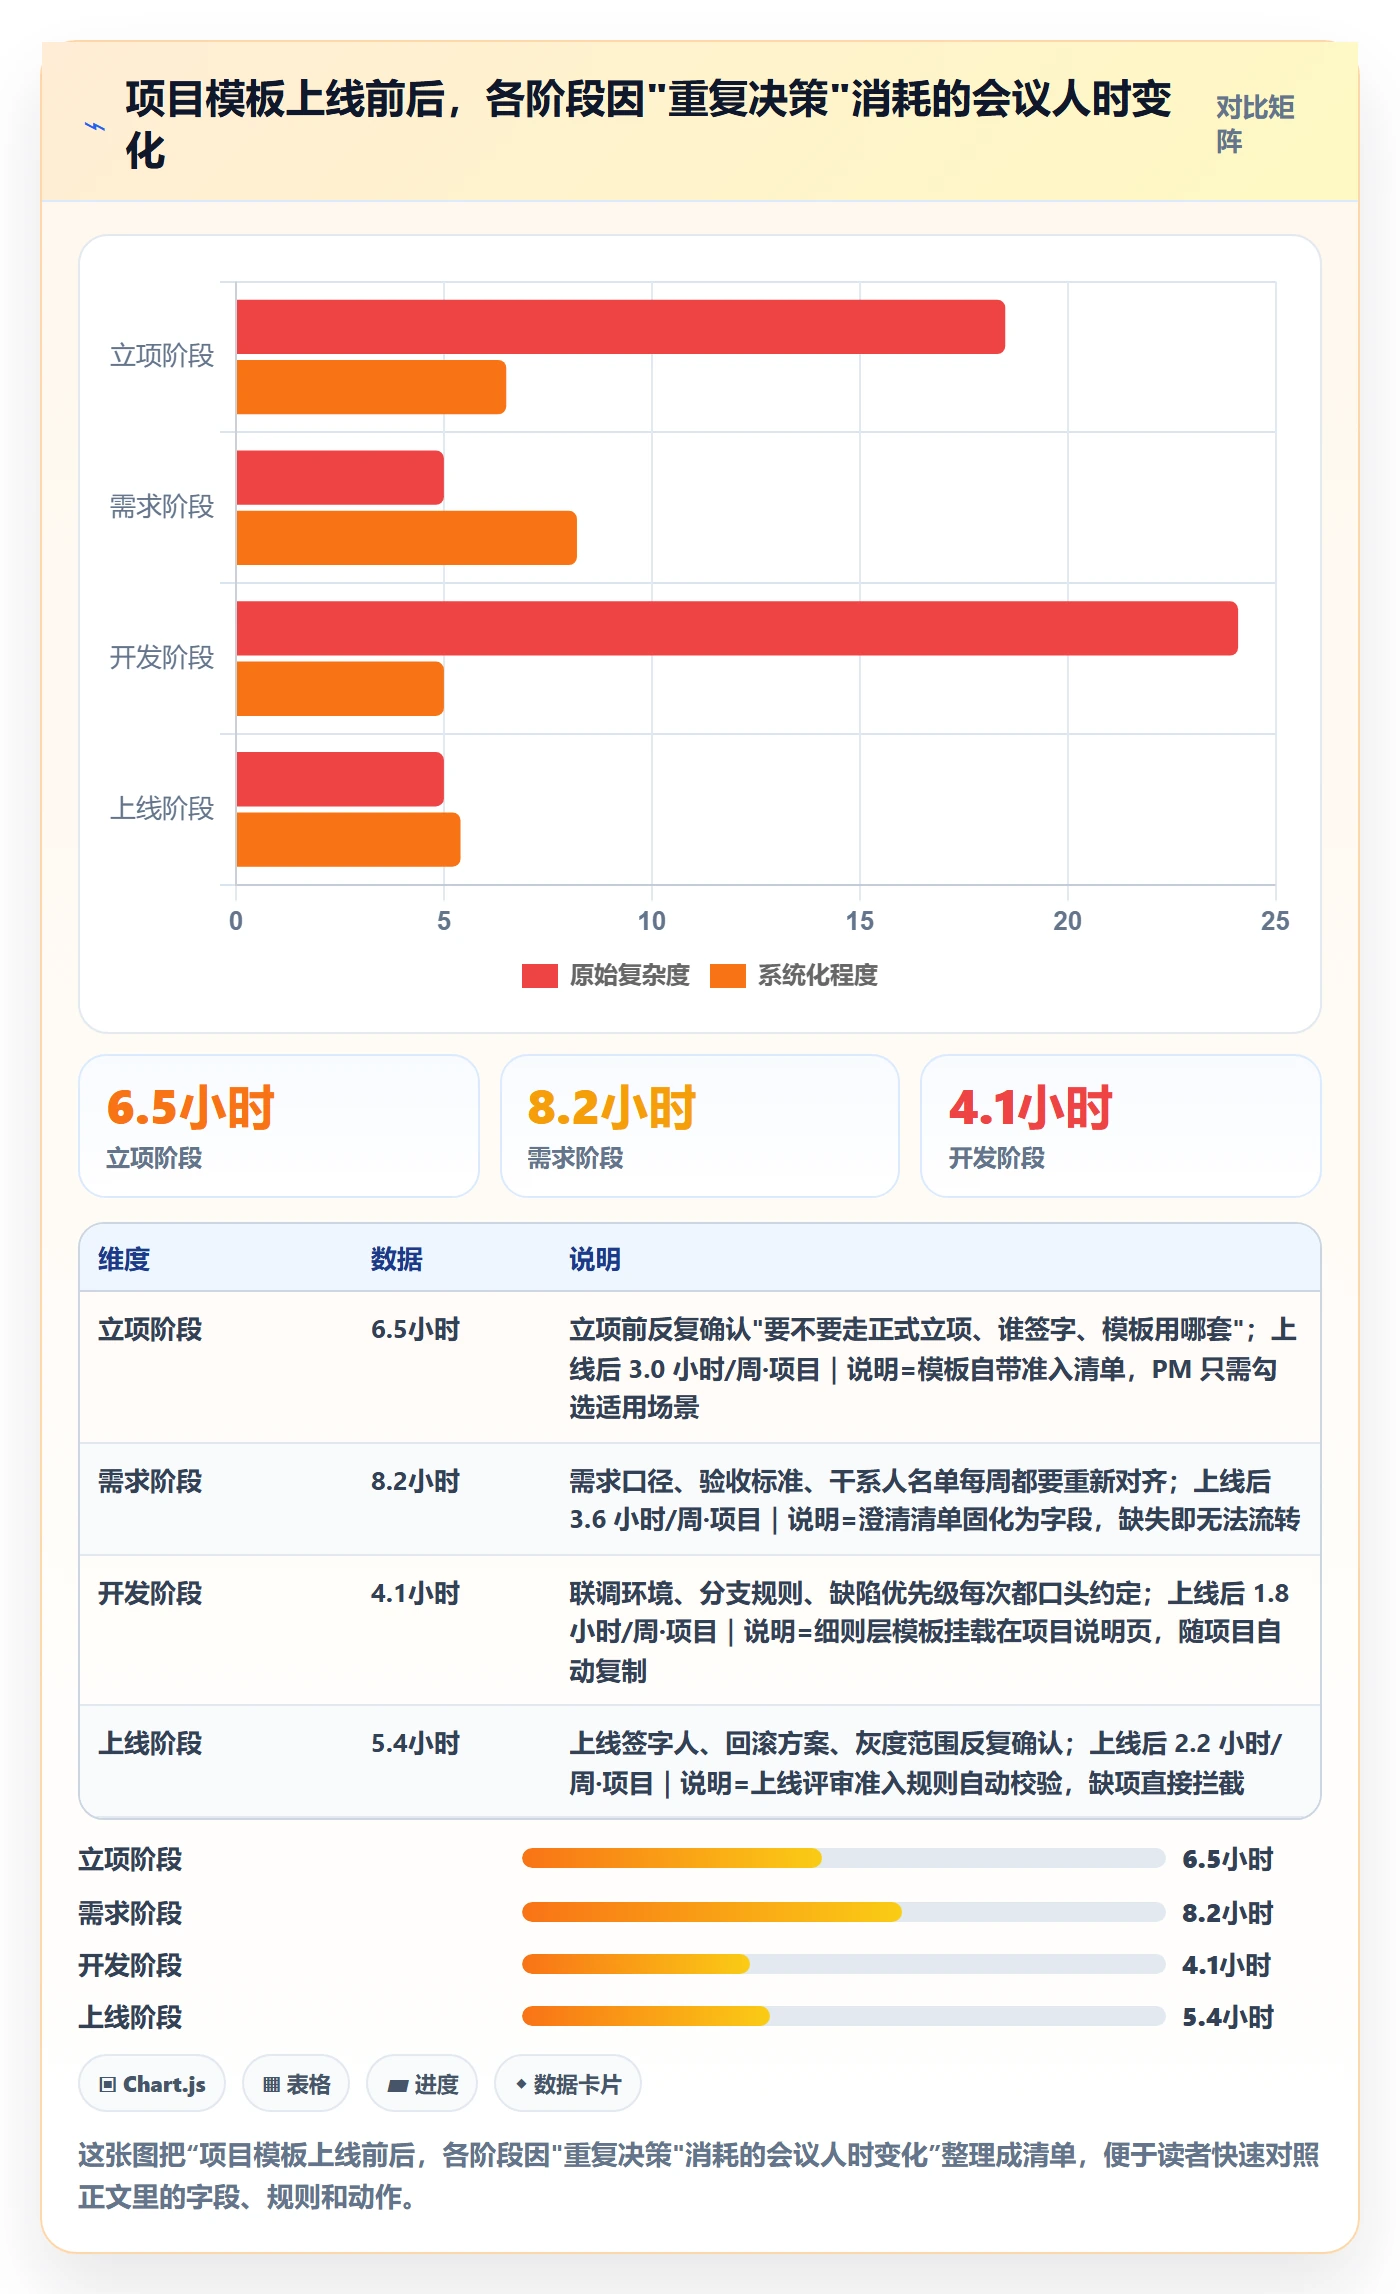
Task: Click the 立项阶段 progress row label
Action: click(x=130, y=1860)
